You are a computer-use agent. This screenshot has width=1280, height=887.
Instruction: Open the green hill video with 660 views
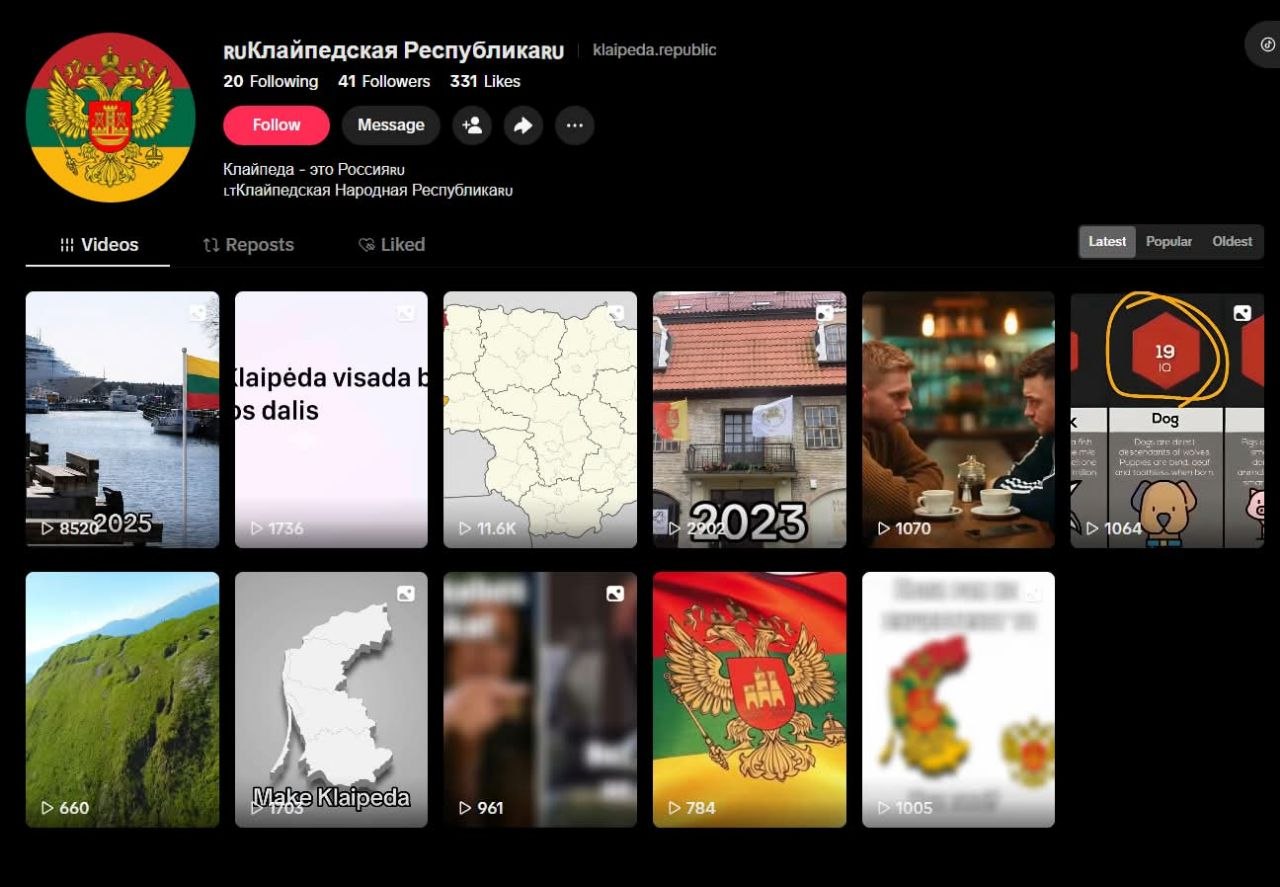point(122,699)
